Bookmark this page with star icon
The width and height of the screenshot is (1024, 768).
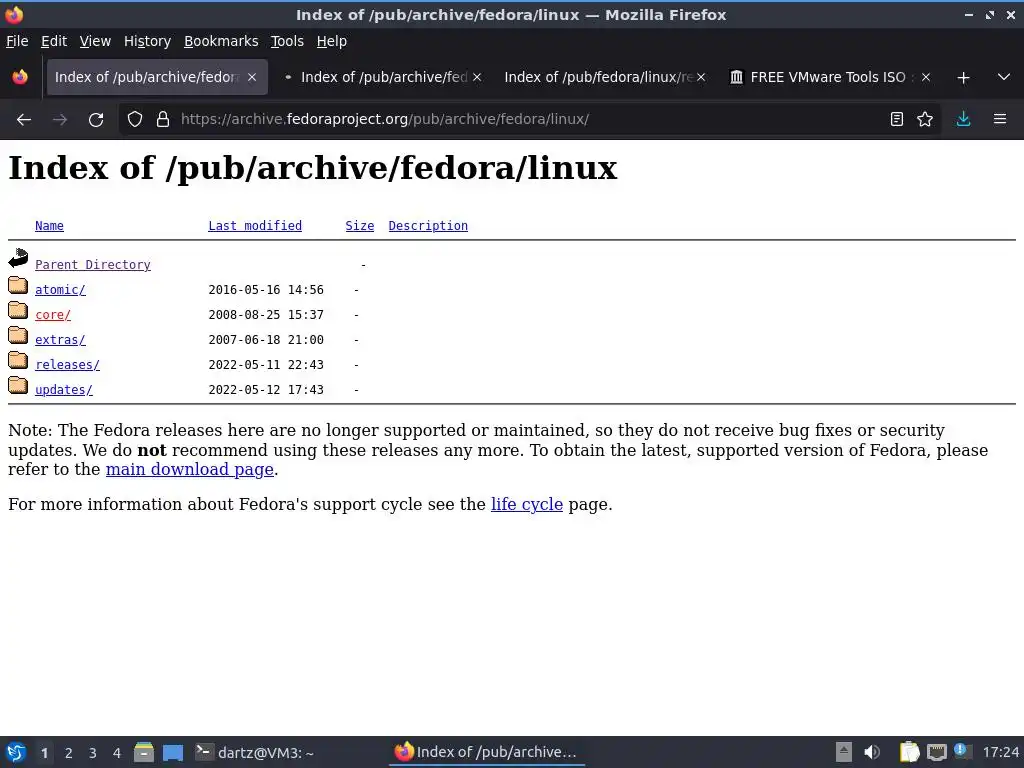coord(925,120)
